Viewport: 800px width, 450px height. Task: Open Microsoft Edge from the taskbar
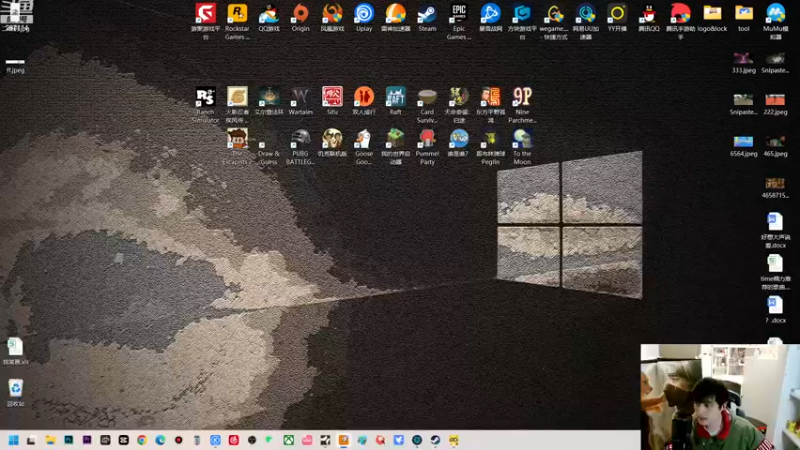point(160,440)
